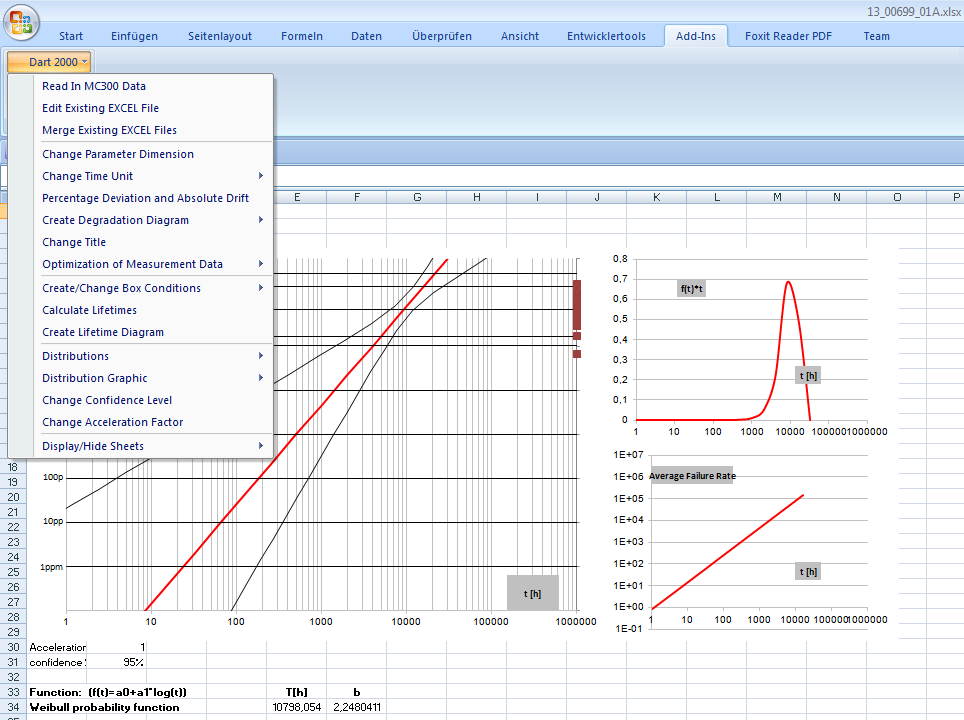The height and width of the screenshot is (720, 964).
Task: Select row 25 header
Action: pyautogui.click(x=13, y=572)
